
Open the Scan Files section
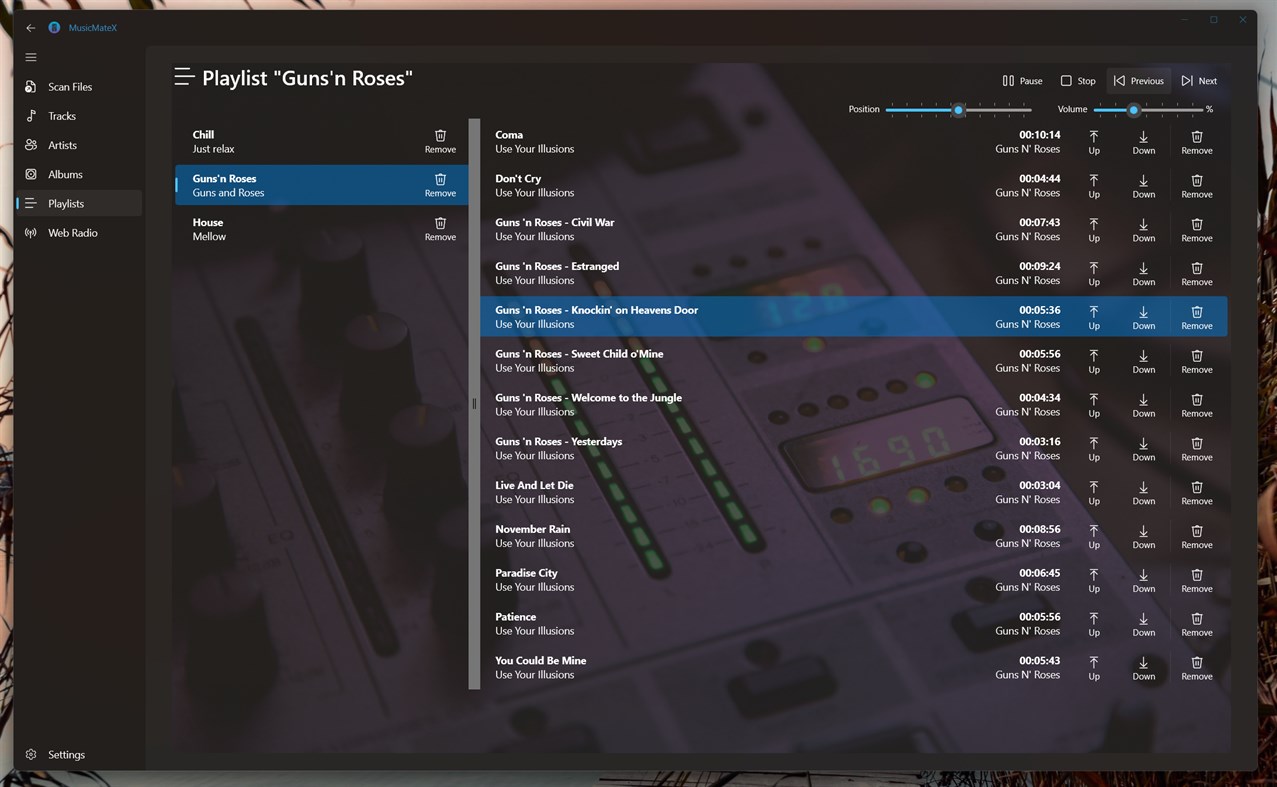coord(30,87)
